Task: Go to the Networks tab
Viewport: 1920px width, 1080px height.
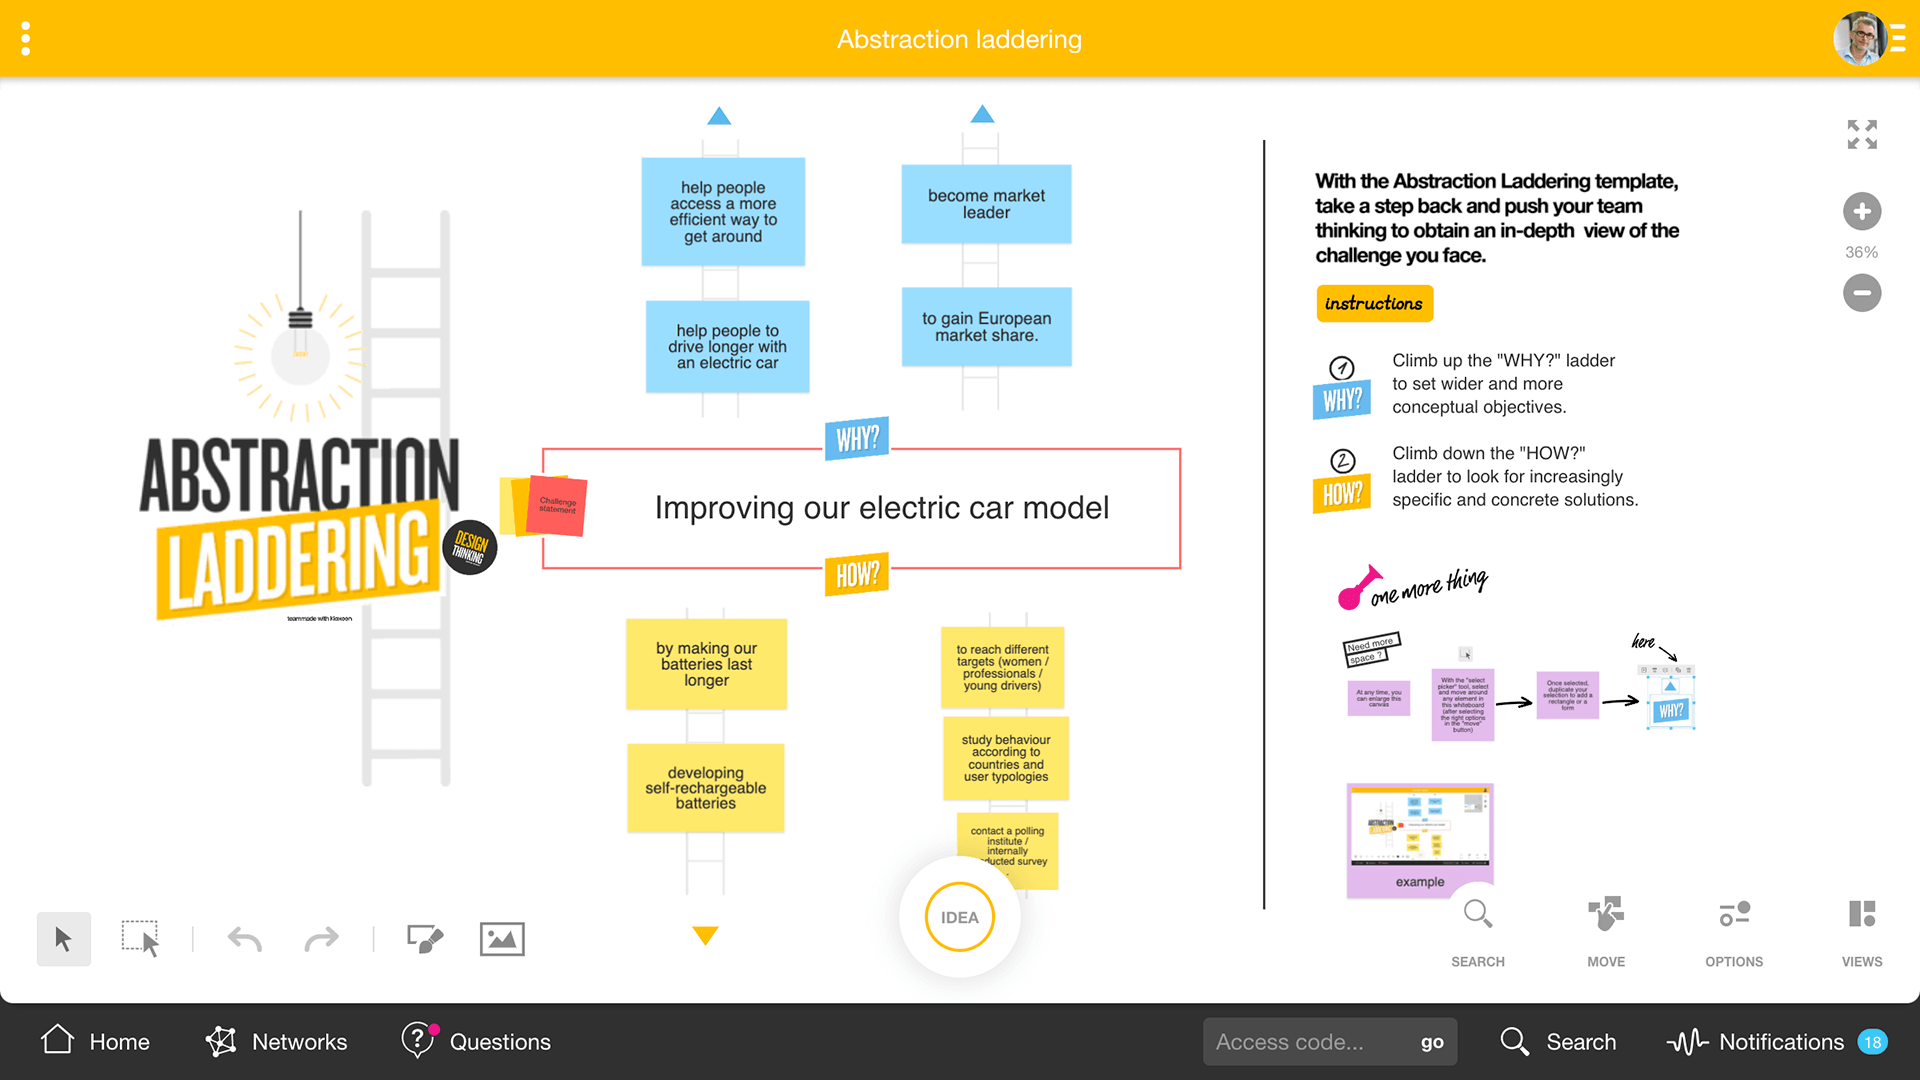Action: coord(277,1041)
